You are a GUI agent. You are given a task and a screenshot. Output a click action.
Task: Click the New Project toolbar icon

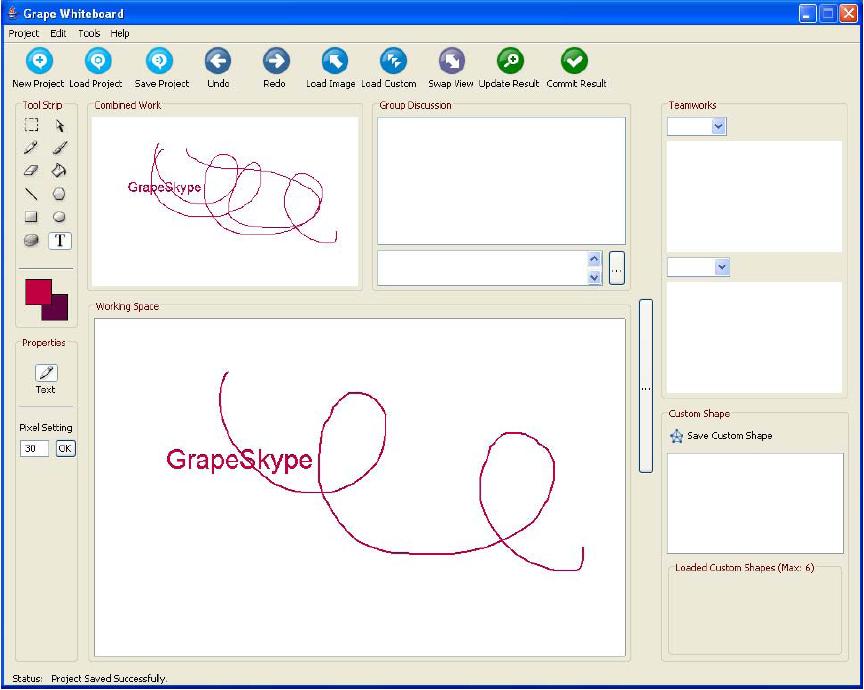click(39, 61)
